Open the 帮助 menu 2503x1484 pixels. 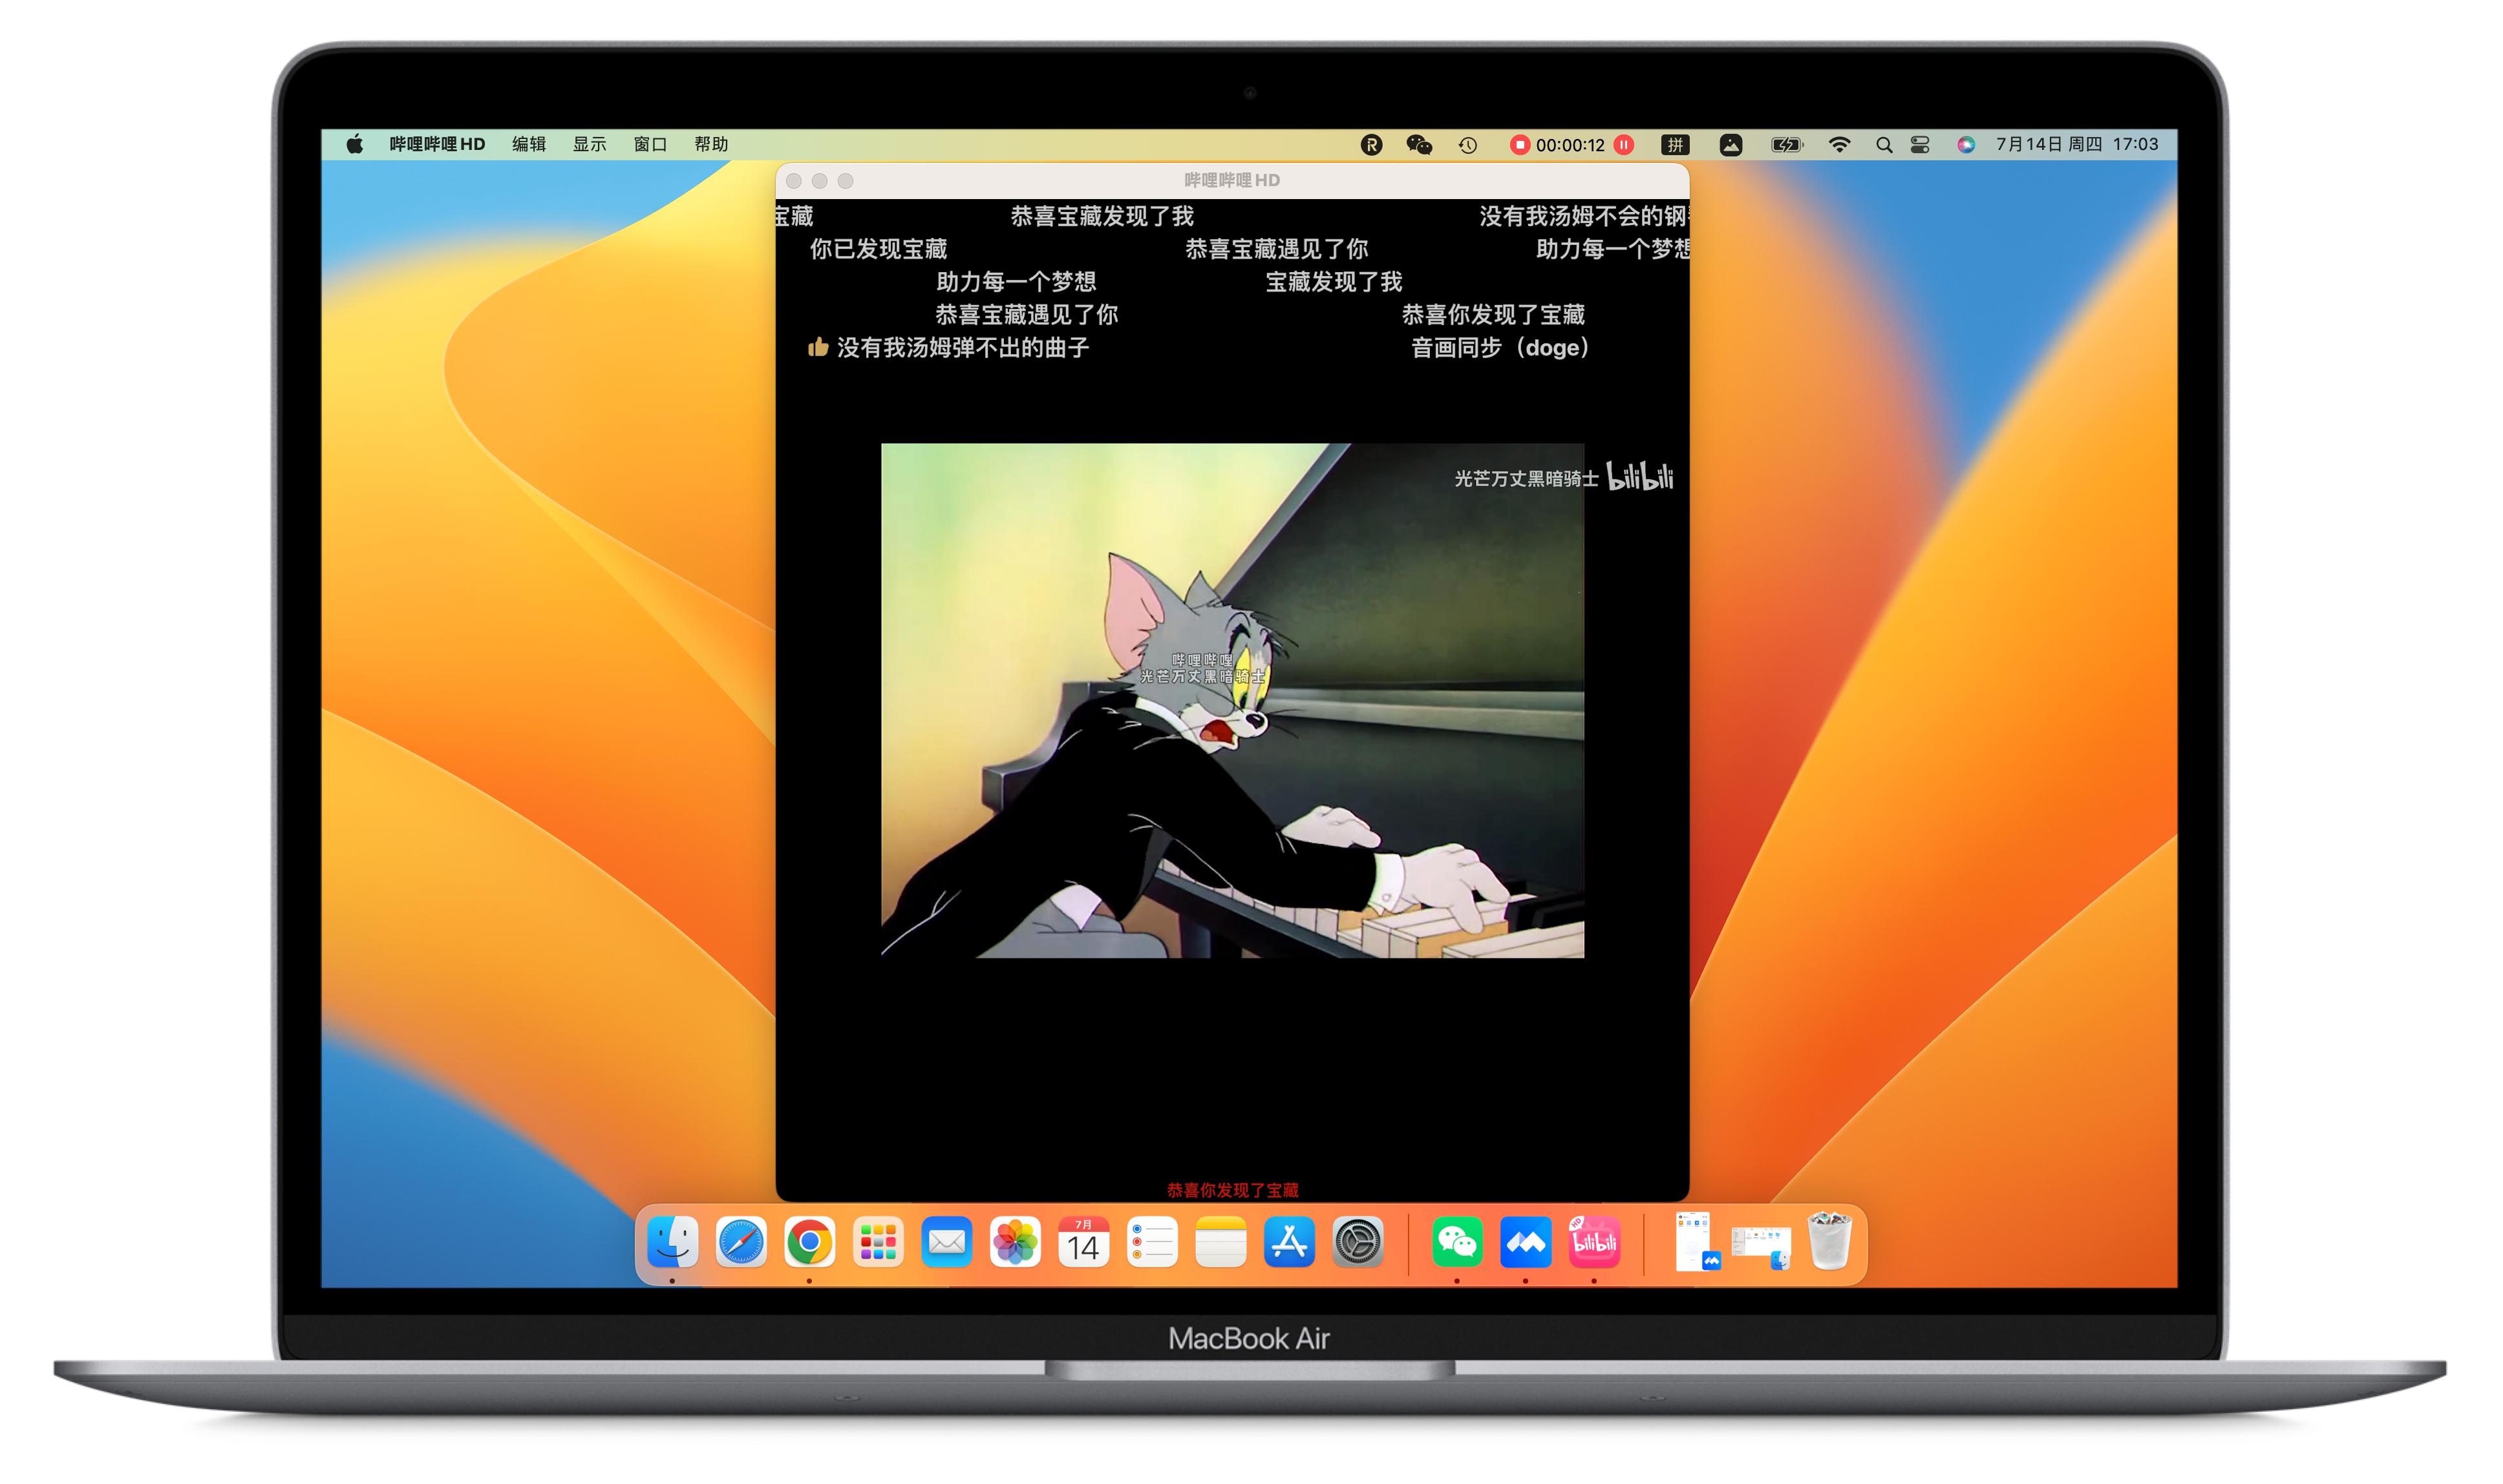tap(712, 145)
